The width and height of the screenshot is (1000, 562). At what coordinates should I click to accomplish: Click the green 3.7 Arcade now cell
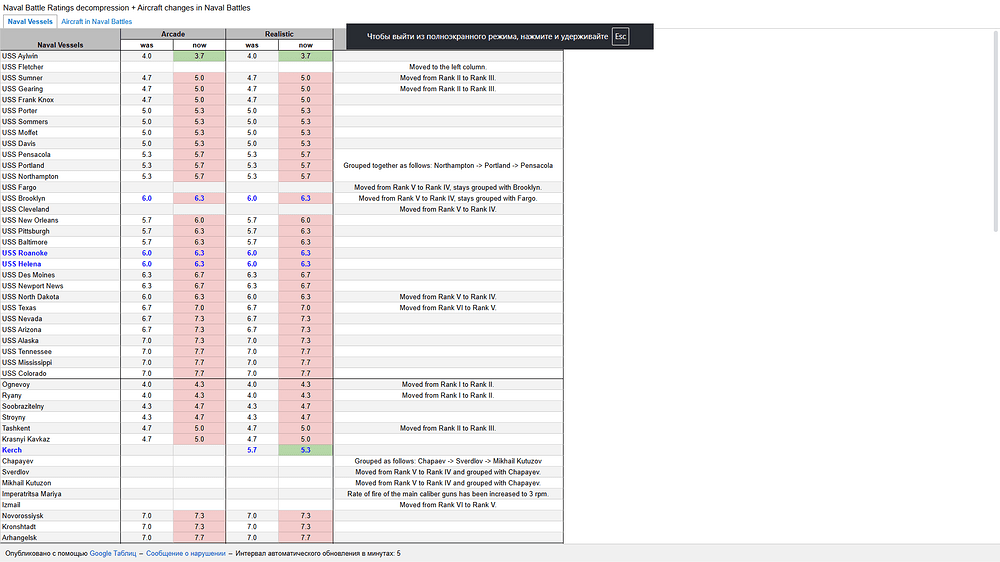tap(199, 56)
